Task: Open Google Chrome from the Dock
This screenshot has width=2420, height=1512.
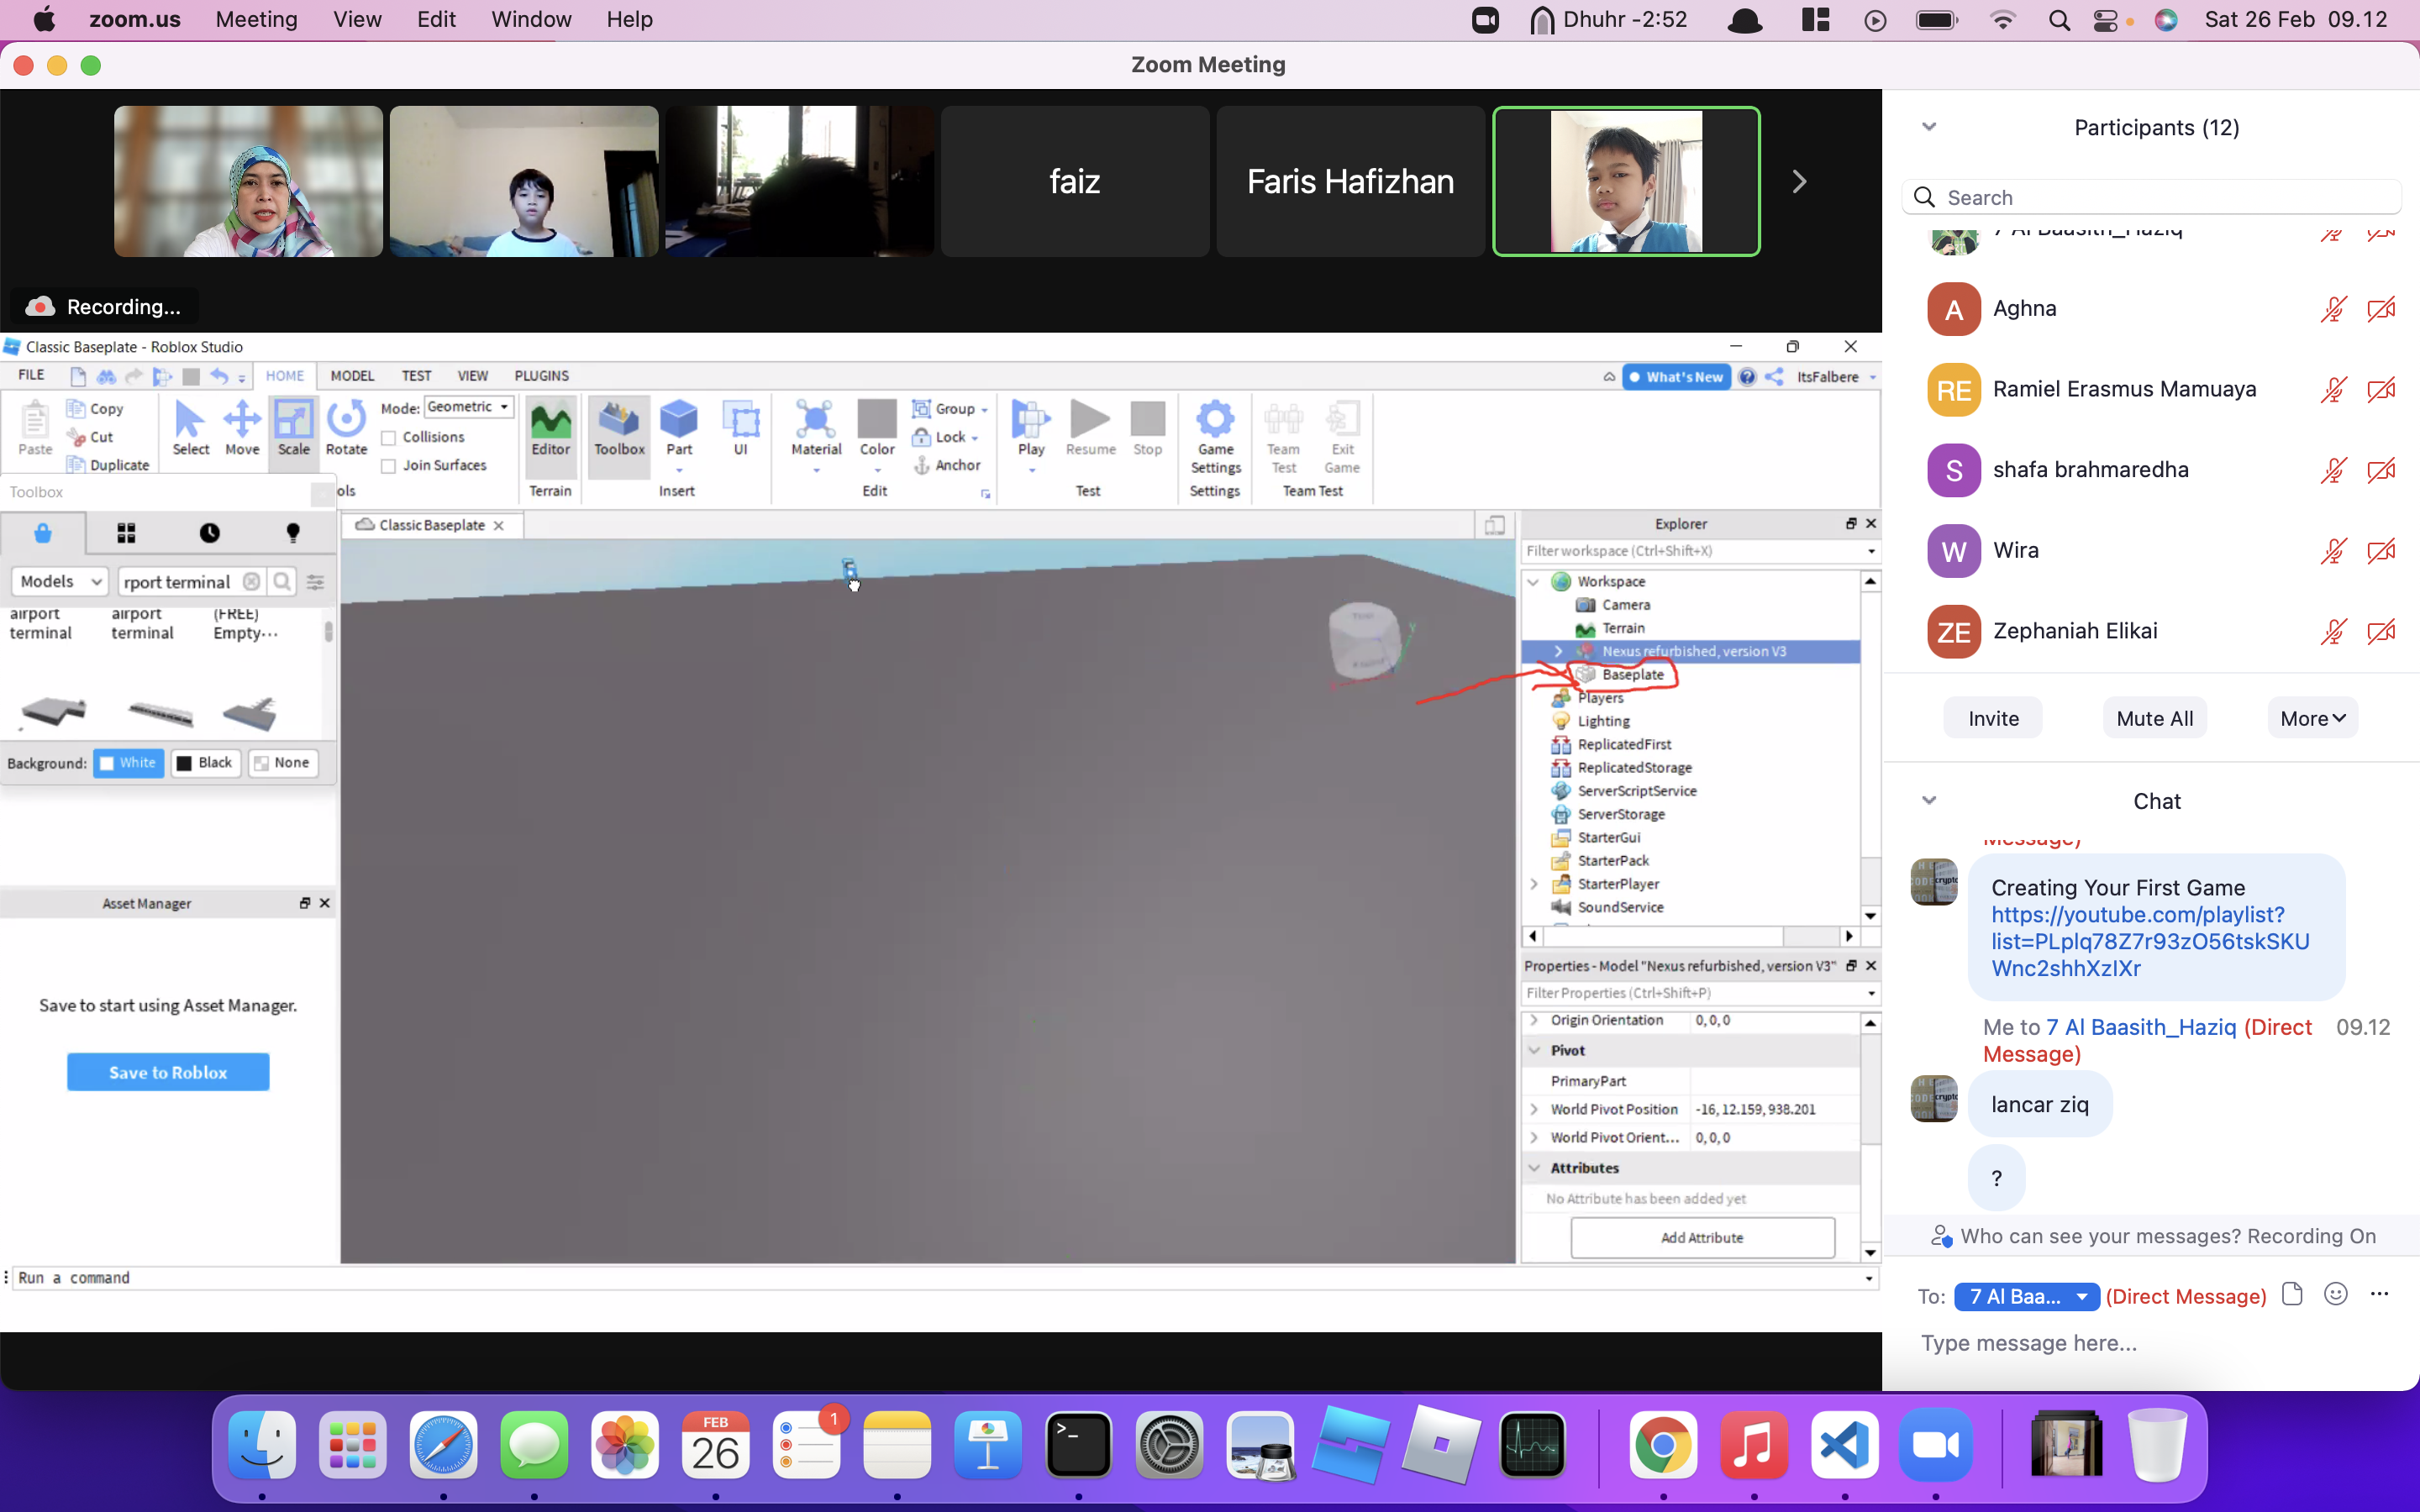Action: 1663,1445
